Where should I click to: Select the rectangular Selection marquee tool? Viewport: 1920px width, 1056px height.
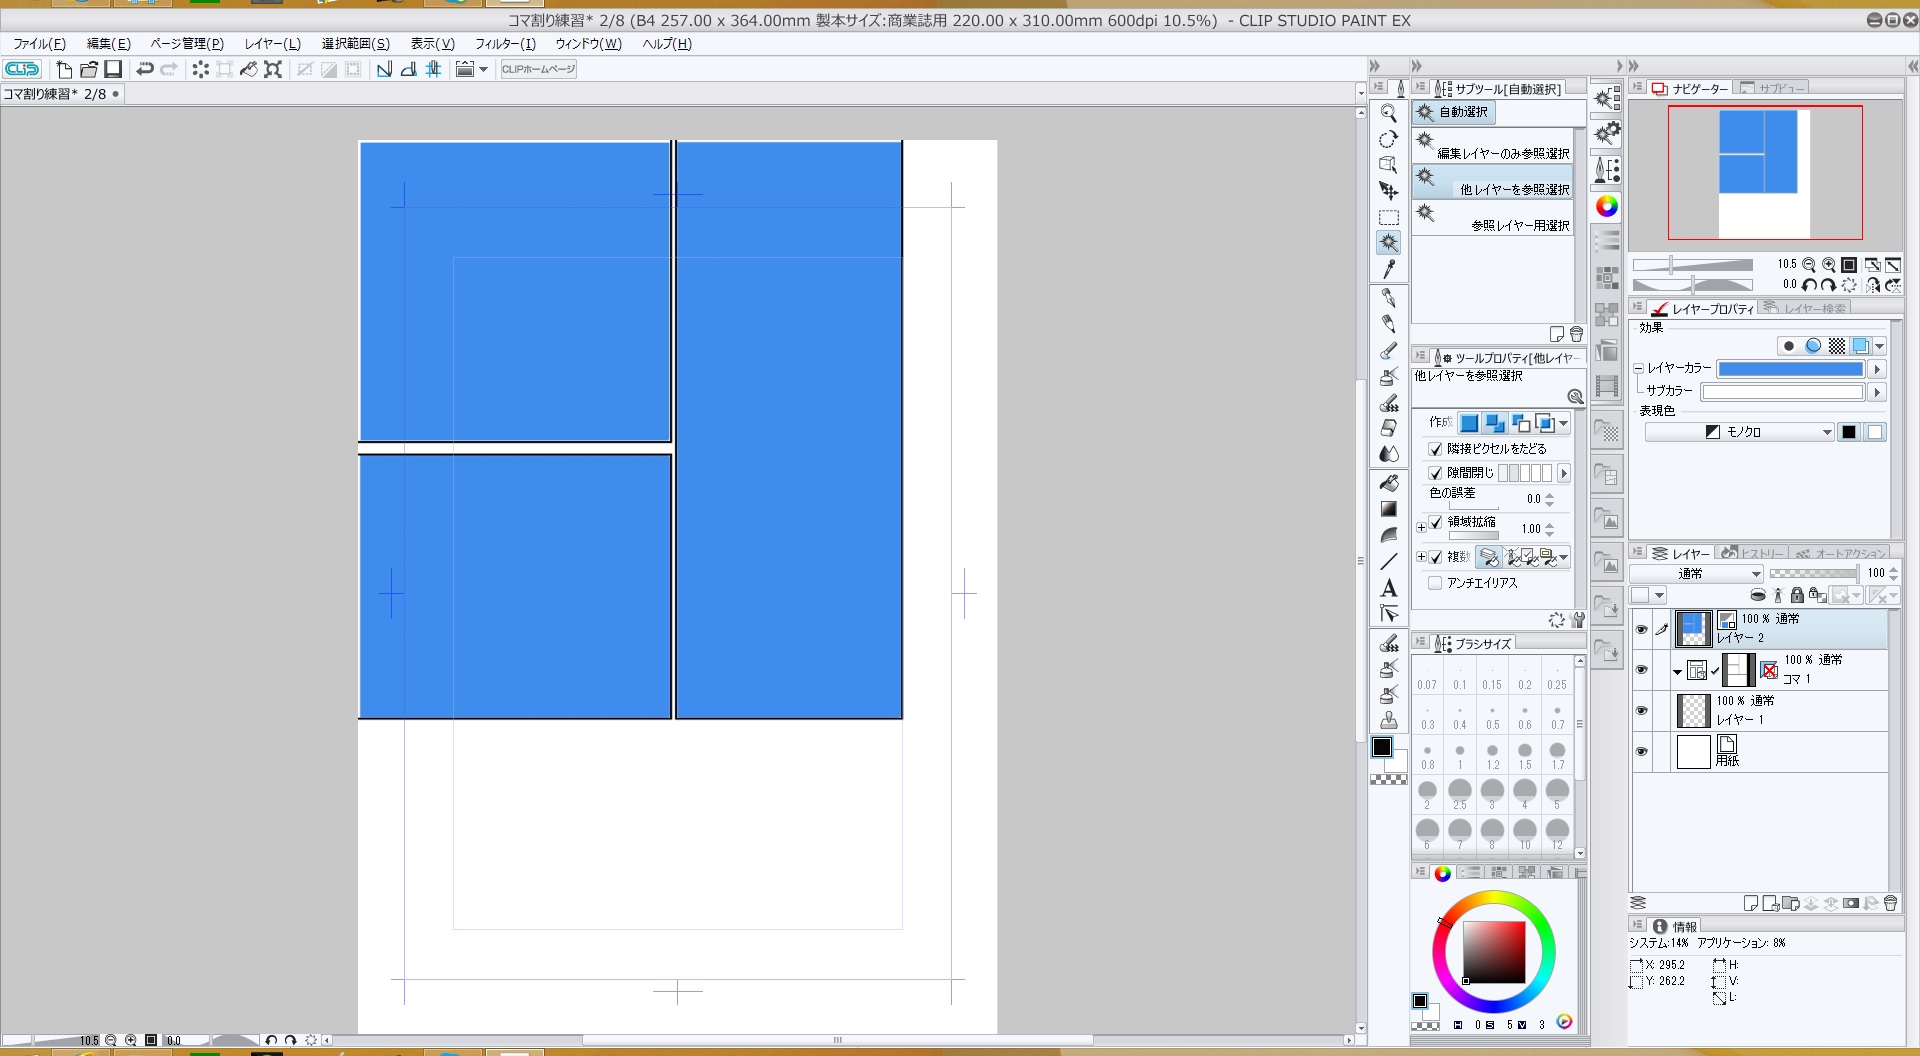tap(1388, 217)
